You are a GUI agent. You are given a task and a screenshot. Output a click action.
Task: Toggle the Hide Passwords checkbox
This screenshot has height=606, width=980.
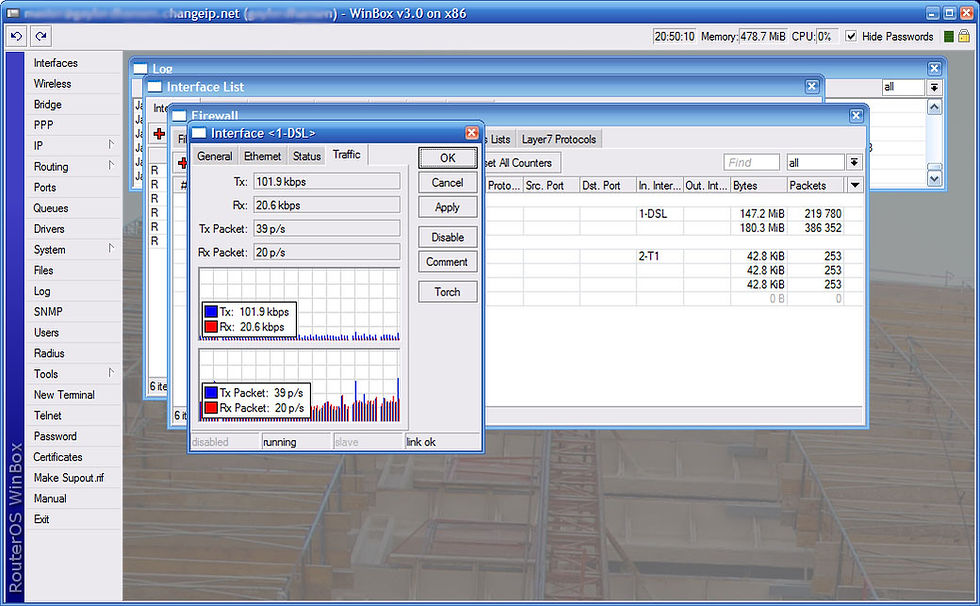(x=851, y=36)
